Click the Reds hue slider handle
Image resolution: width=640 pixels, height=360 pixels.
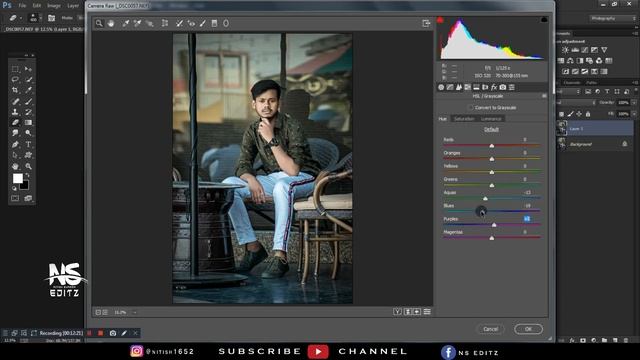(492, 146)
